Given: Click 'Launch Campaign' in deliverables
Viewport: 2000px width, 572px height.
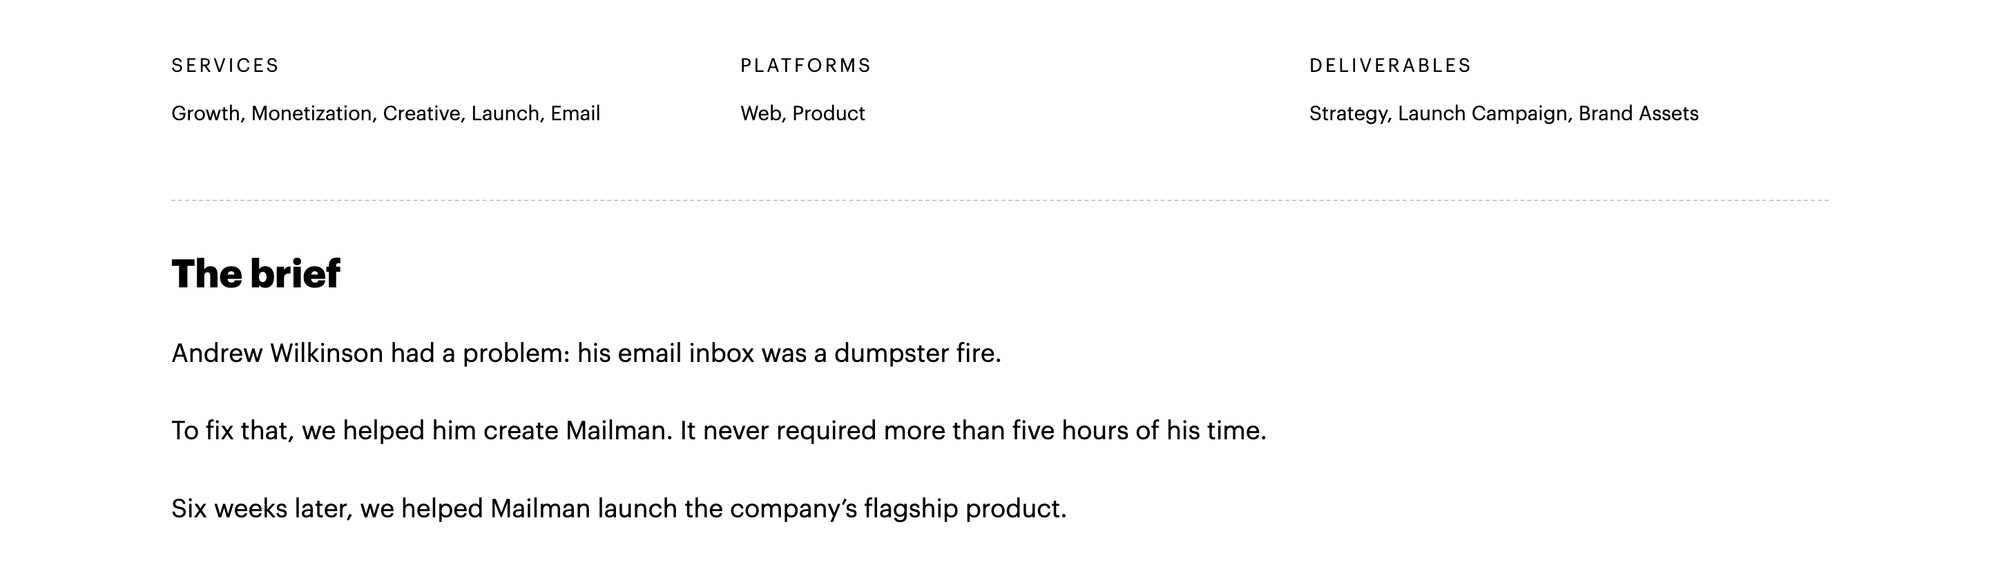Looking at the screenshot, I should [x=1485, y=114].
